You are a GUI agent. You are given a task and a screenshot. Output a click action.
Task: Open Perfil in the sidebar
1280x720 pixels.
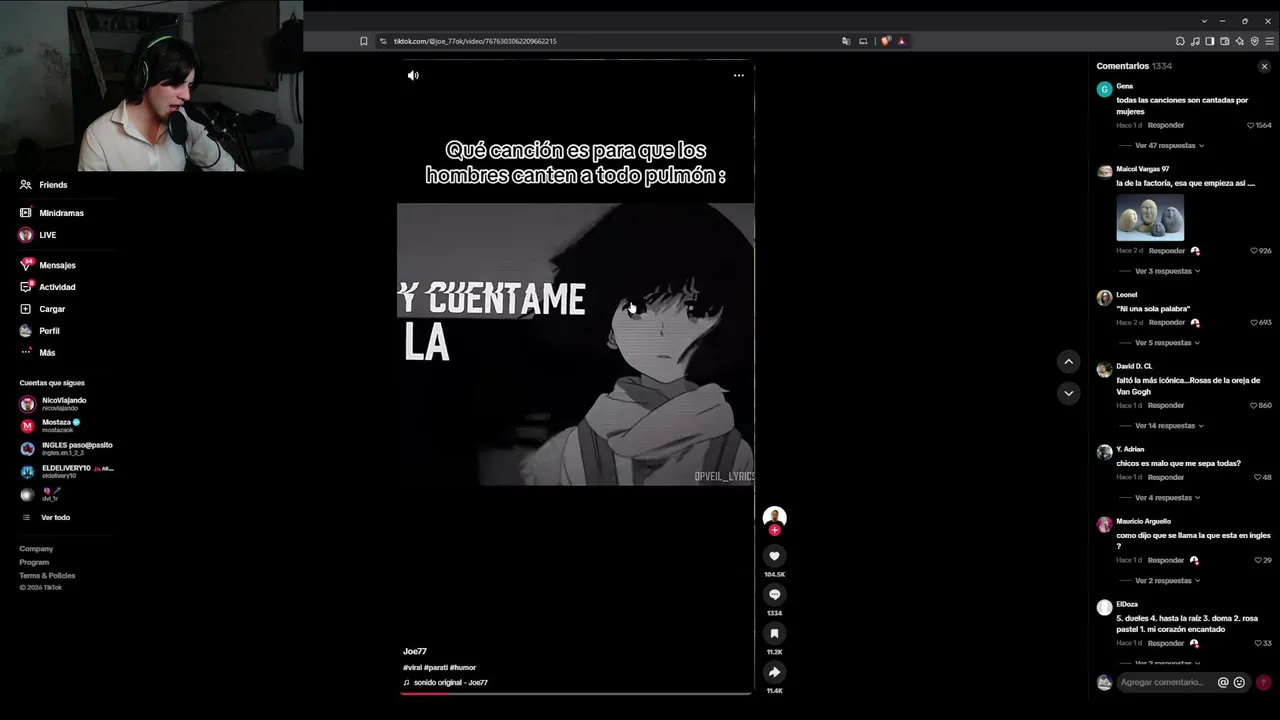click(49, 331)
